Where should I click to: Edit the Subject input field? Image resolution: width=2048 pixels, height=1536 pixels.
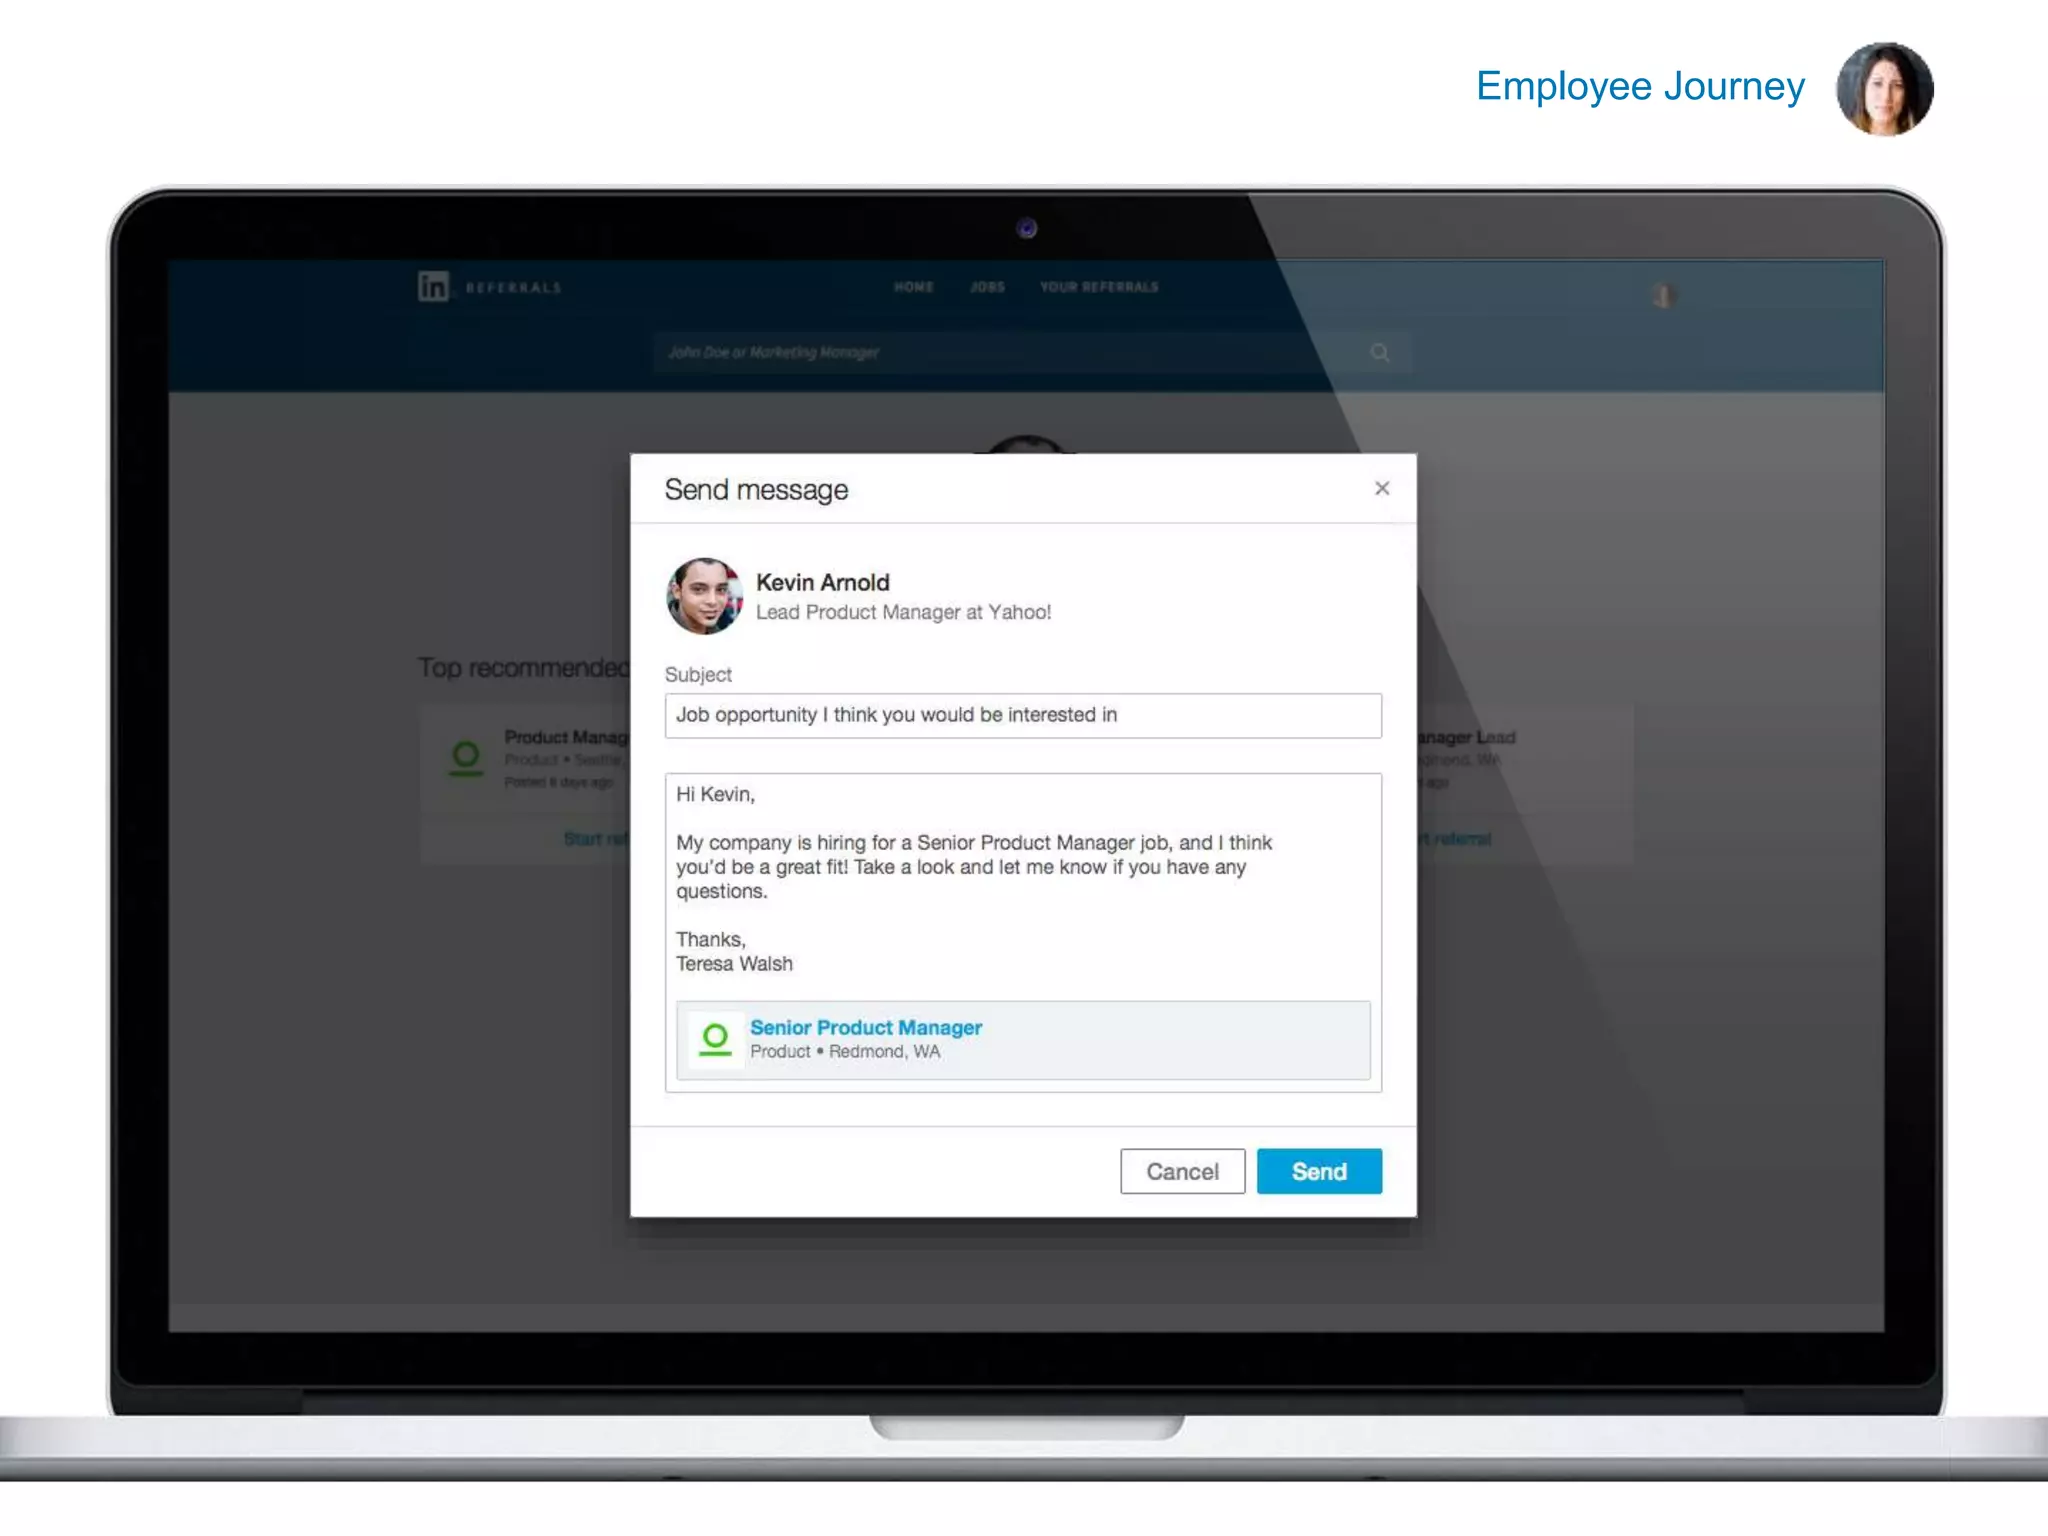[x=1023, y=715]
